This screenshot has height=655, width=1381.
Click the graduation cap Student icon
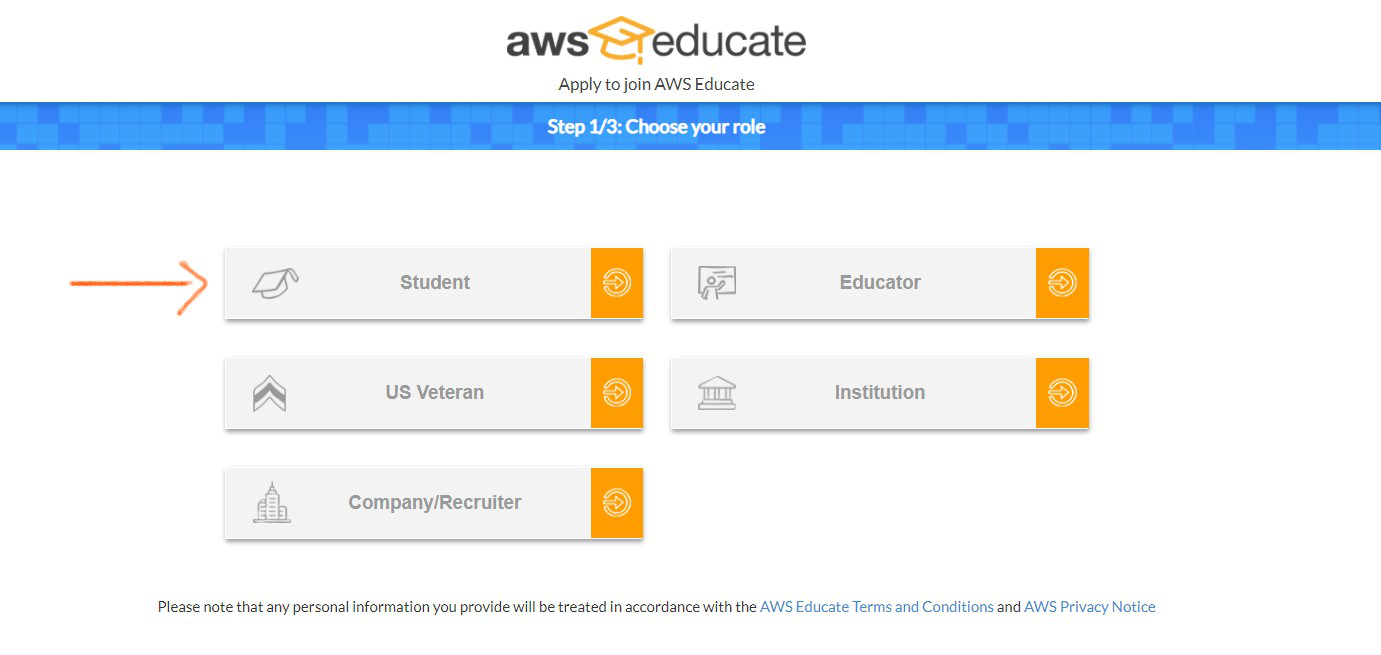tap(275, 283)
